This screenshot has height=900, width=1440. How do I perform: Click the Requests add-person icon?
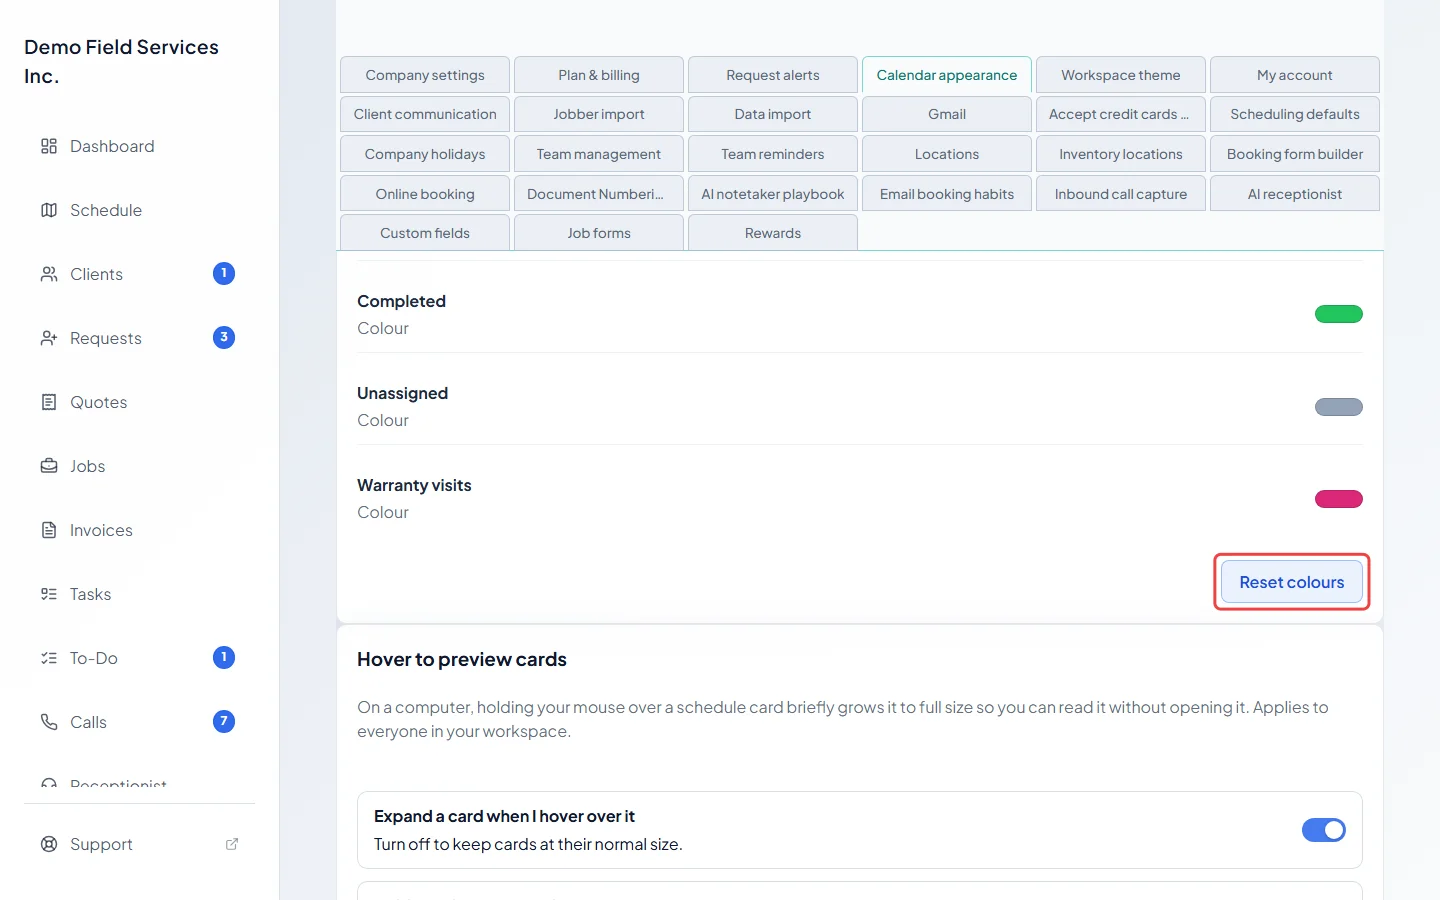pos(49,338)
